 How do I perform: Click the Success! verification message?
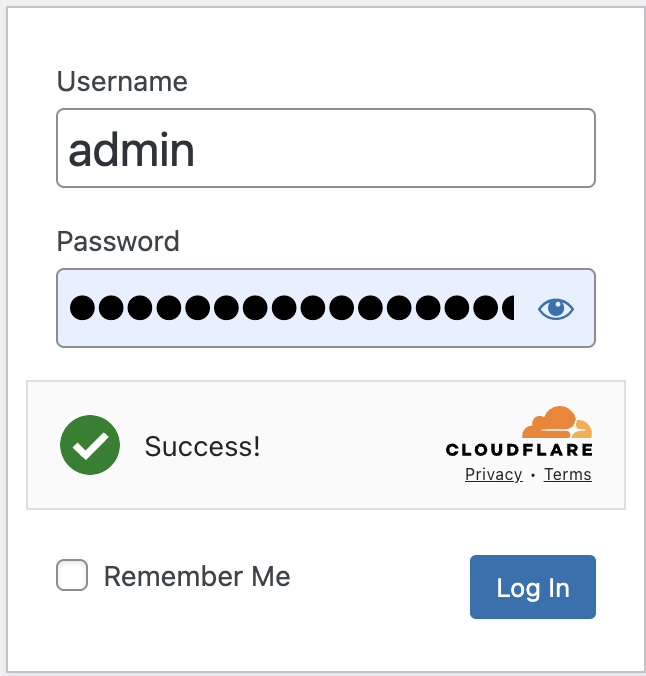tap(202, 446)
